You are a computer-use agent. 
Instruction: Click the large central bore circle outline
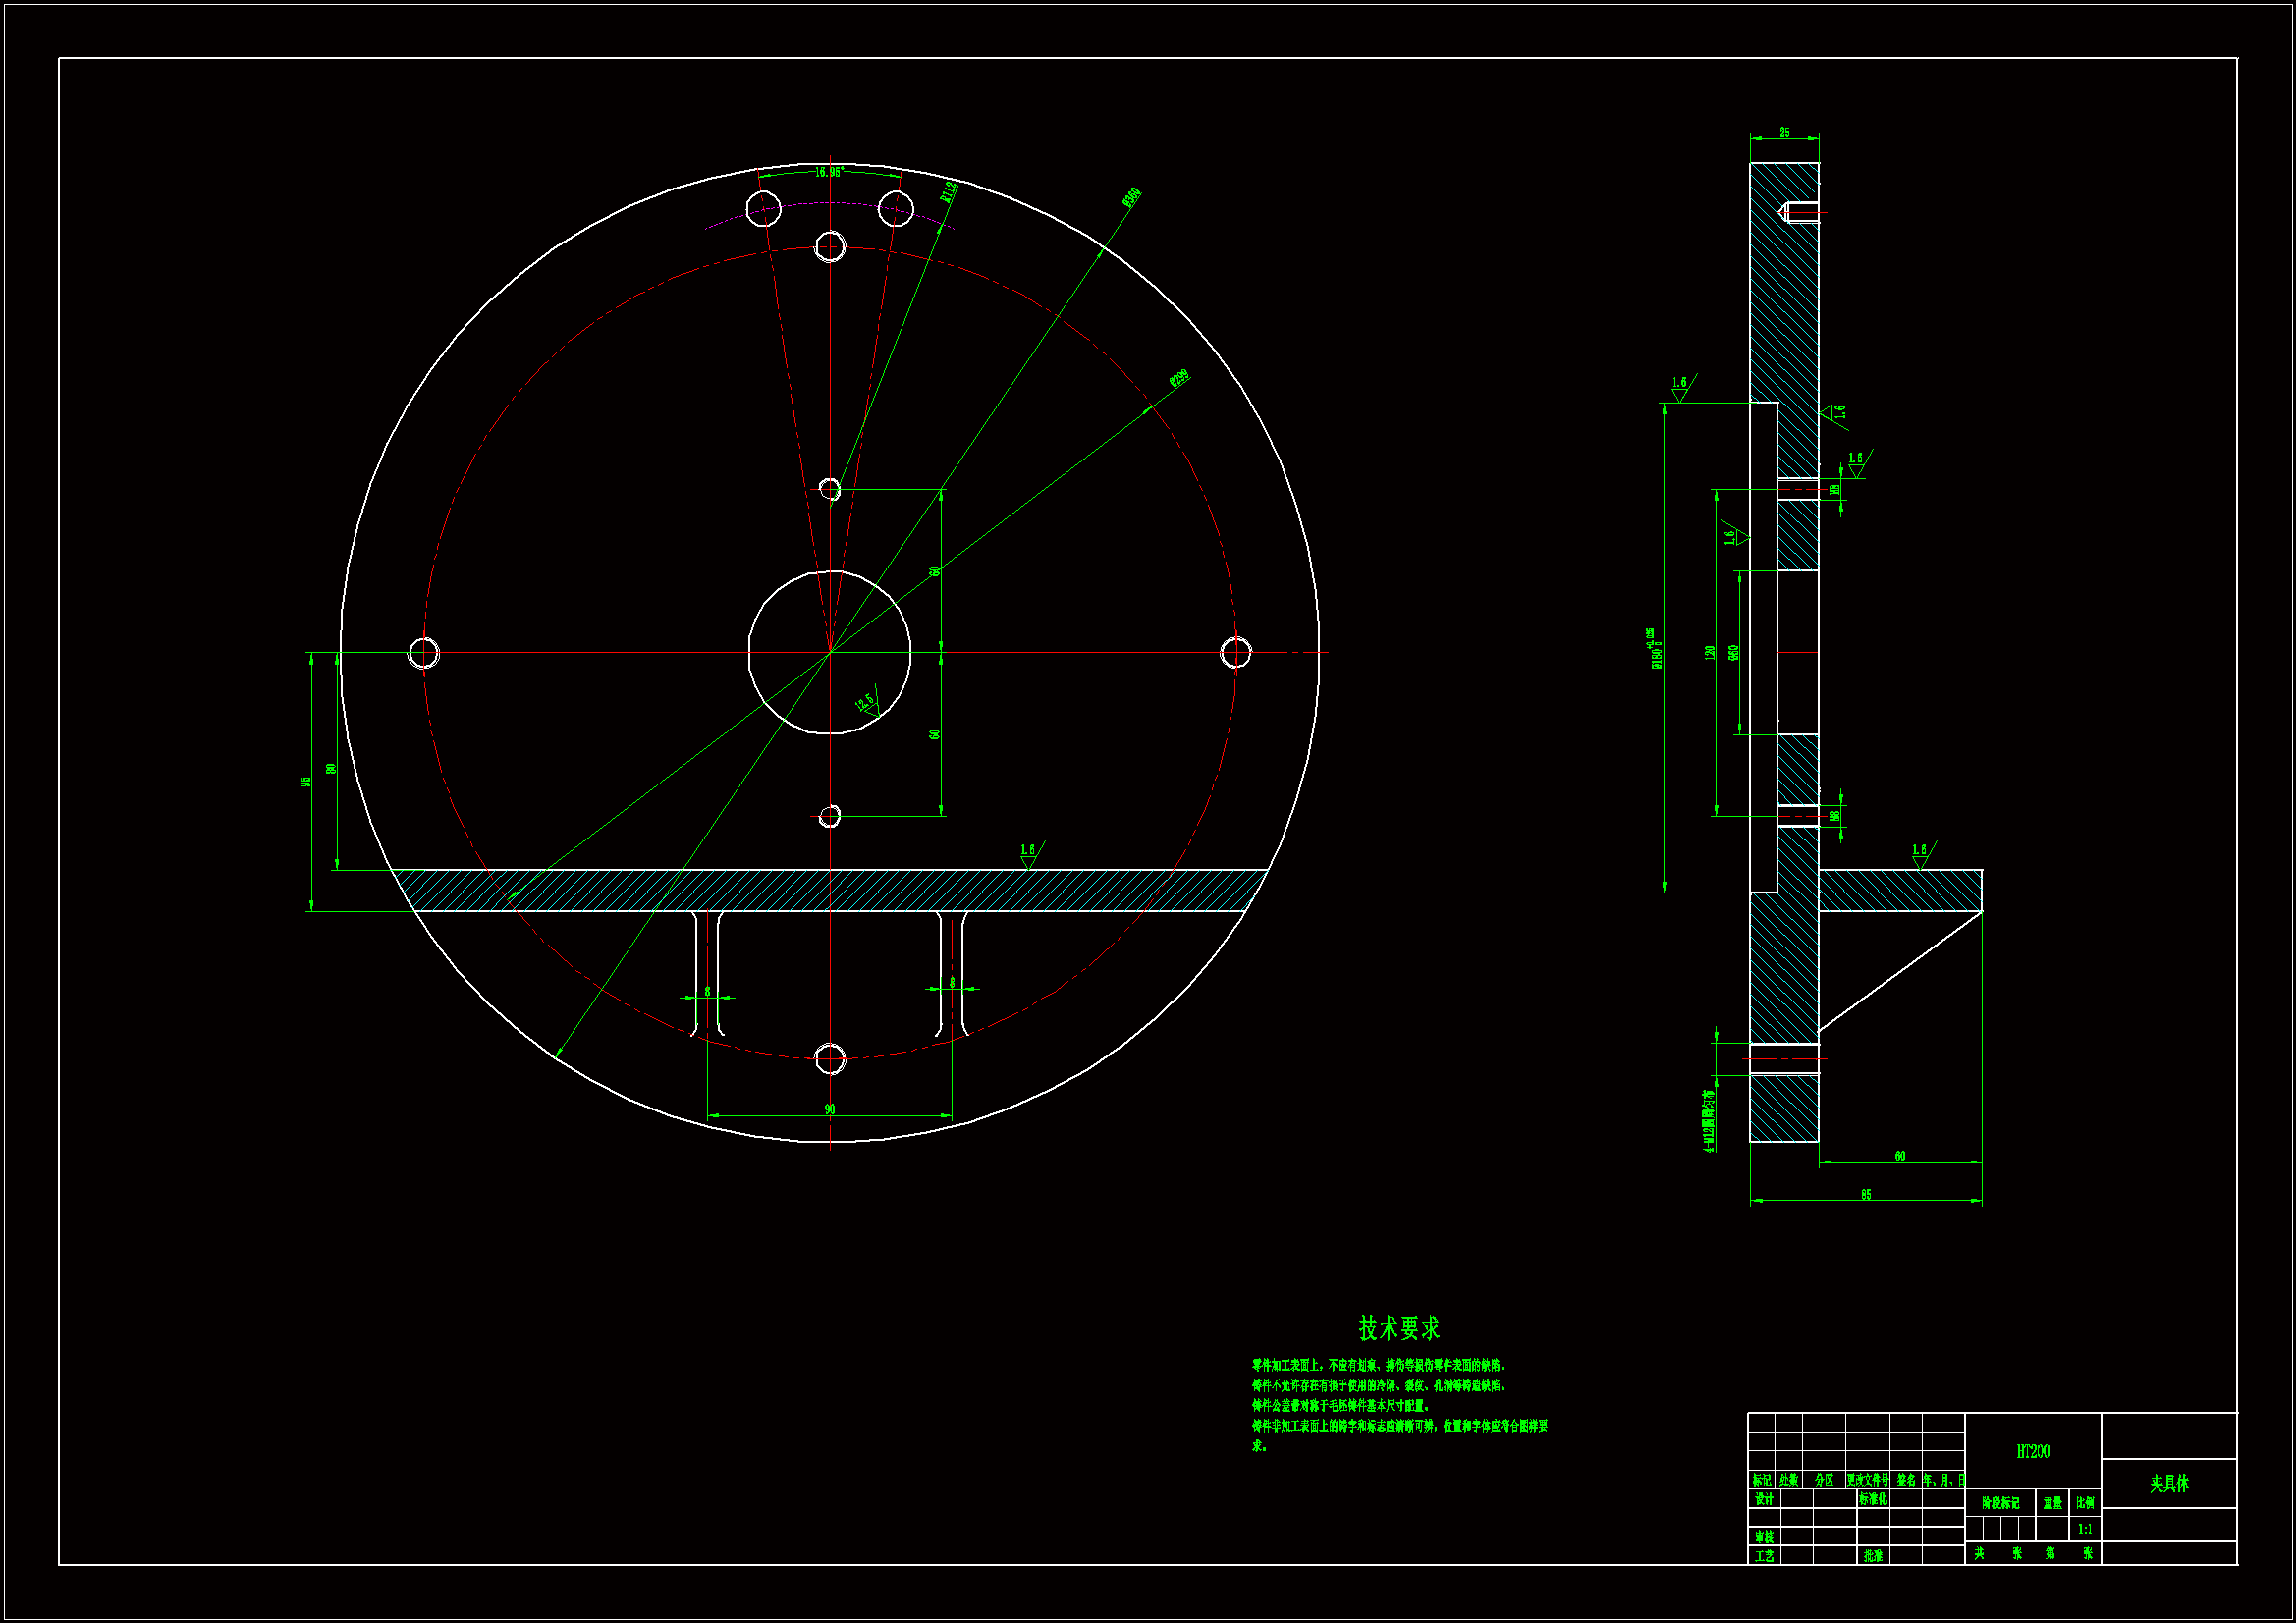(x=749, y=653)
